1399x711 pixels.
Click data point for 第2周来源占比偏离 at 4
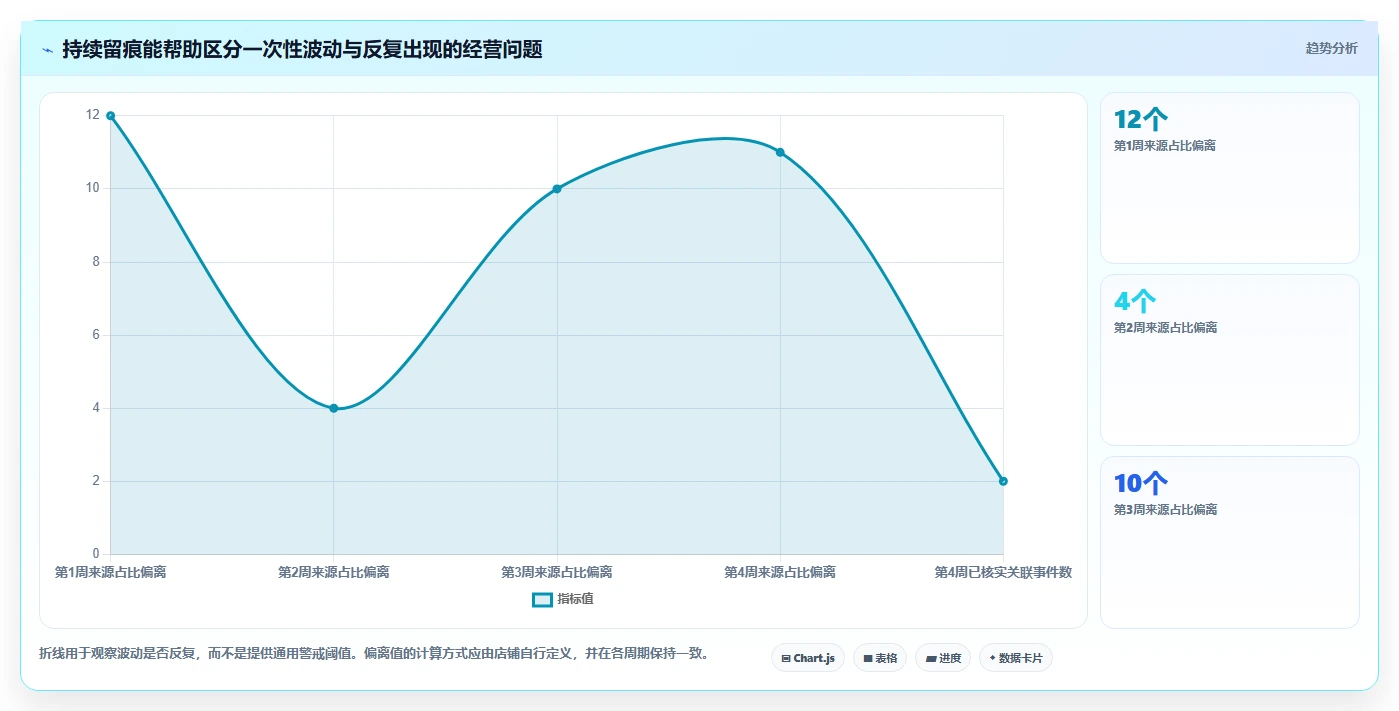(x=333, y=408)
